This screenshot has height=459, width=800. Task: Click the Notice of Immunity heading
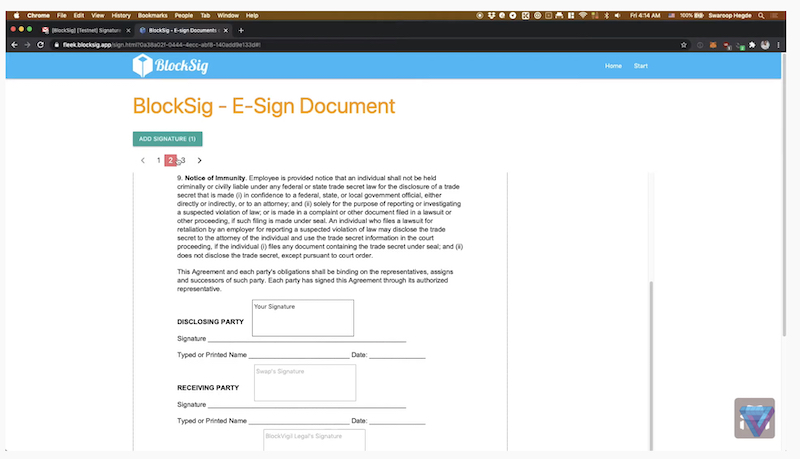tap(215, 178)
